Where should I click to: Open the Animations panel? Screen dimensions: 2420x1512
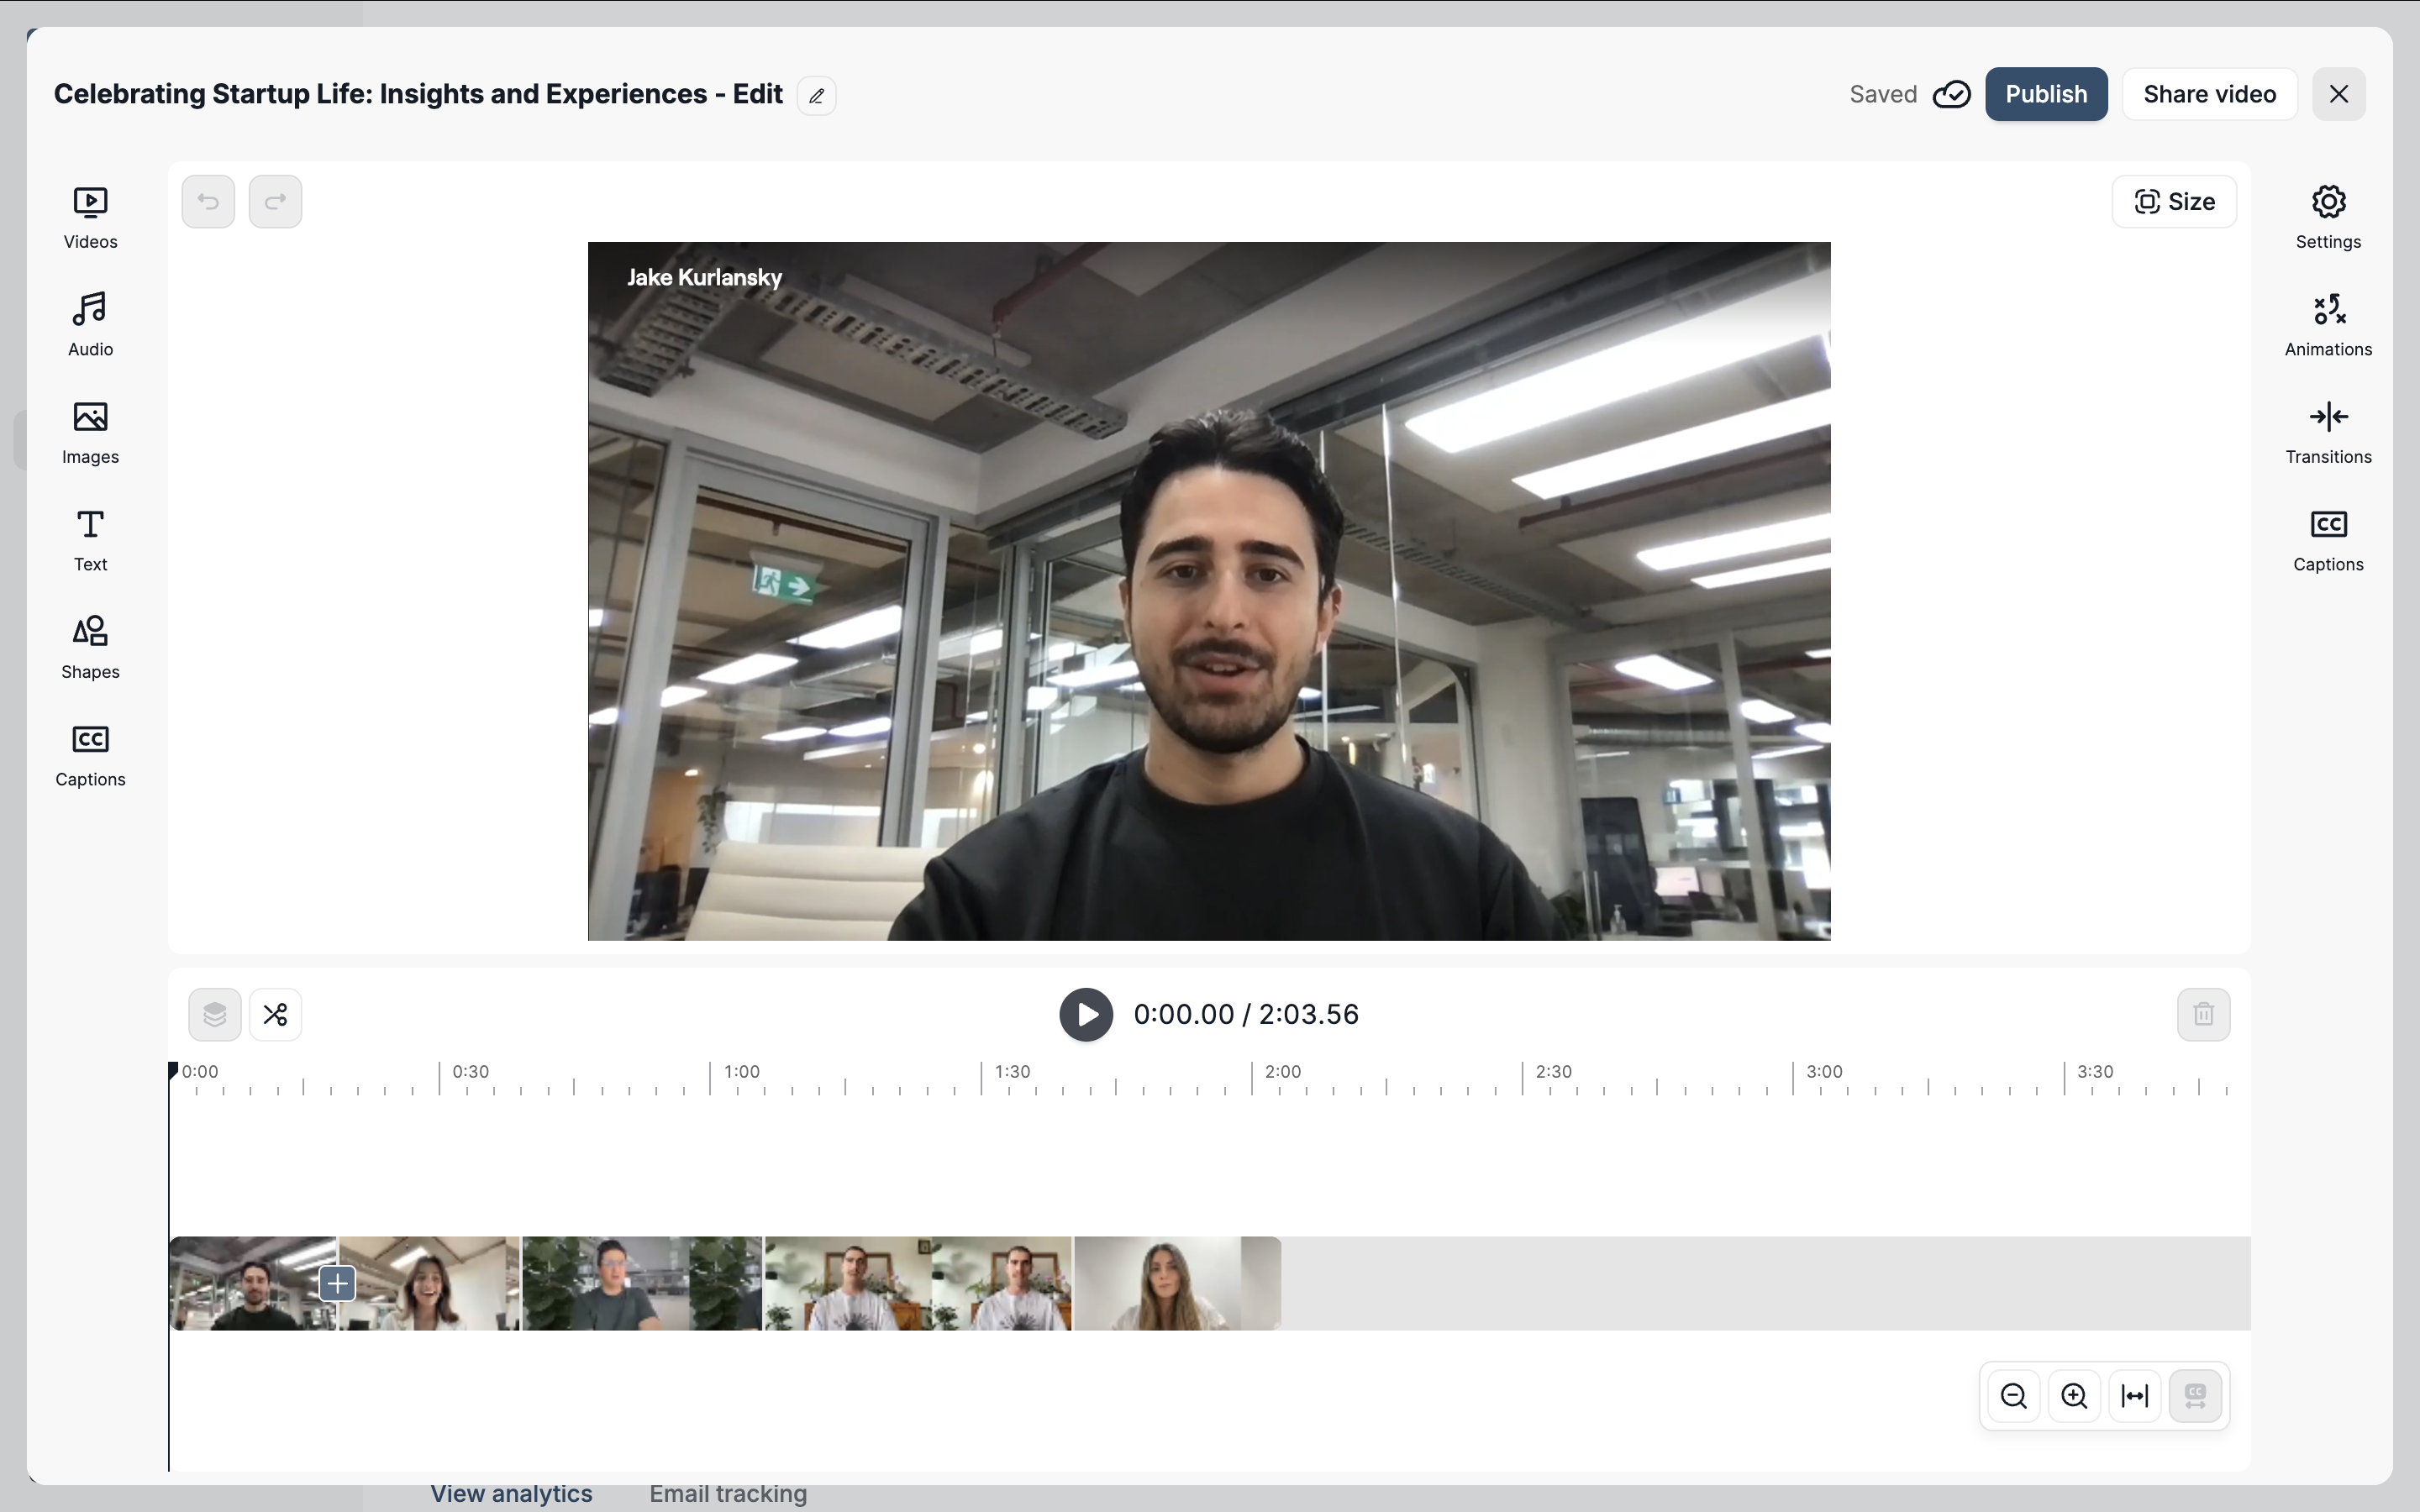(2328, 325)
